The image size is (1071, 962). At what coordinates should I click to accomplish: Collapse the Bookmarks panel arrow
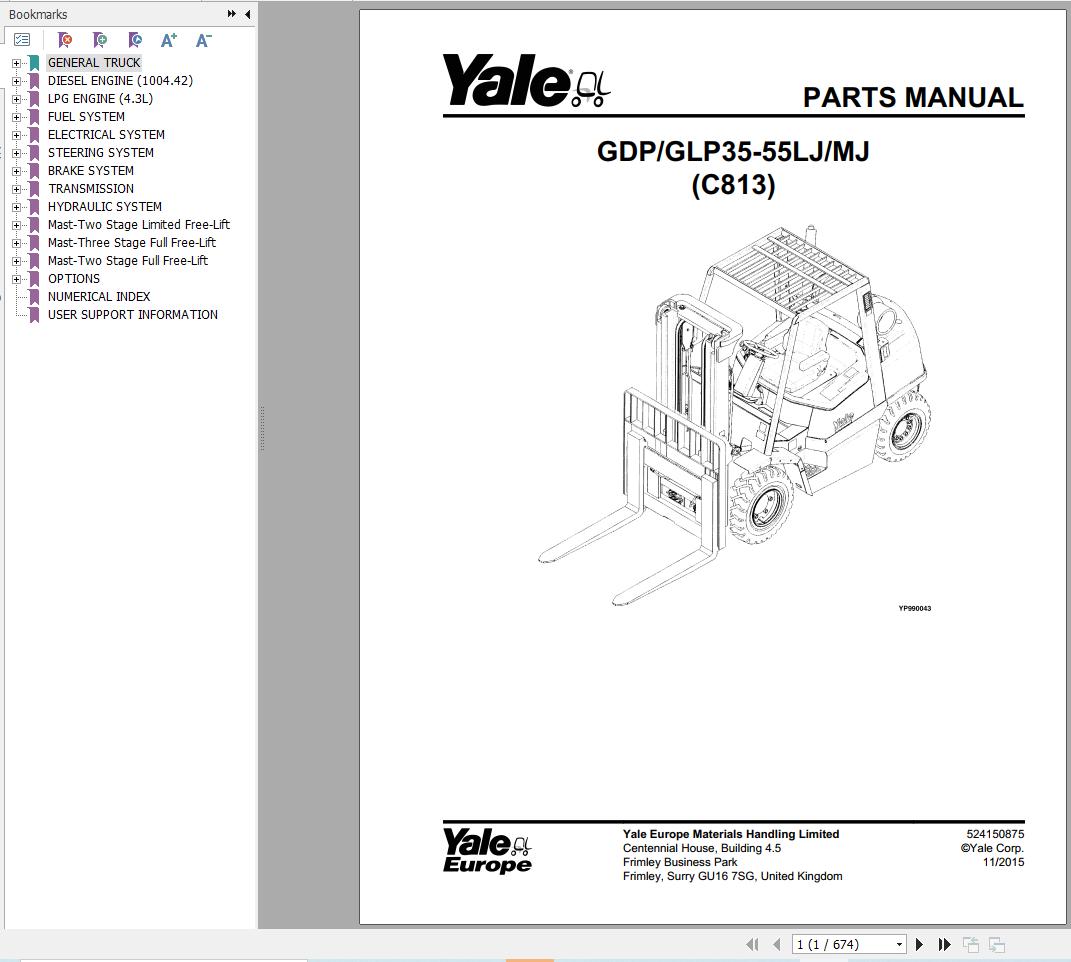point(247,14)
